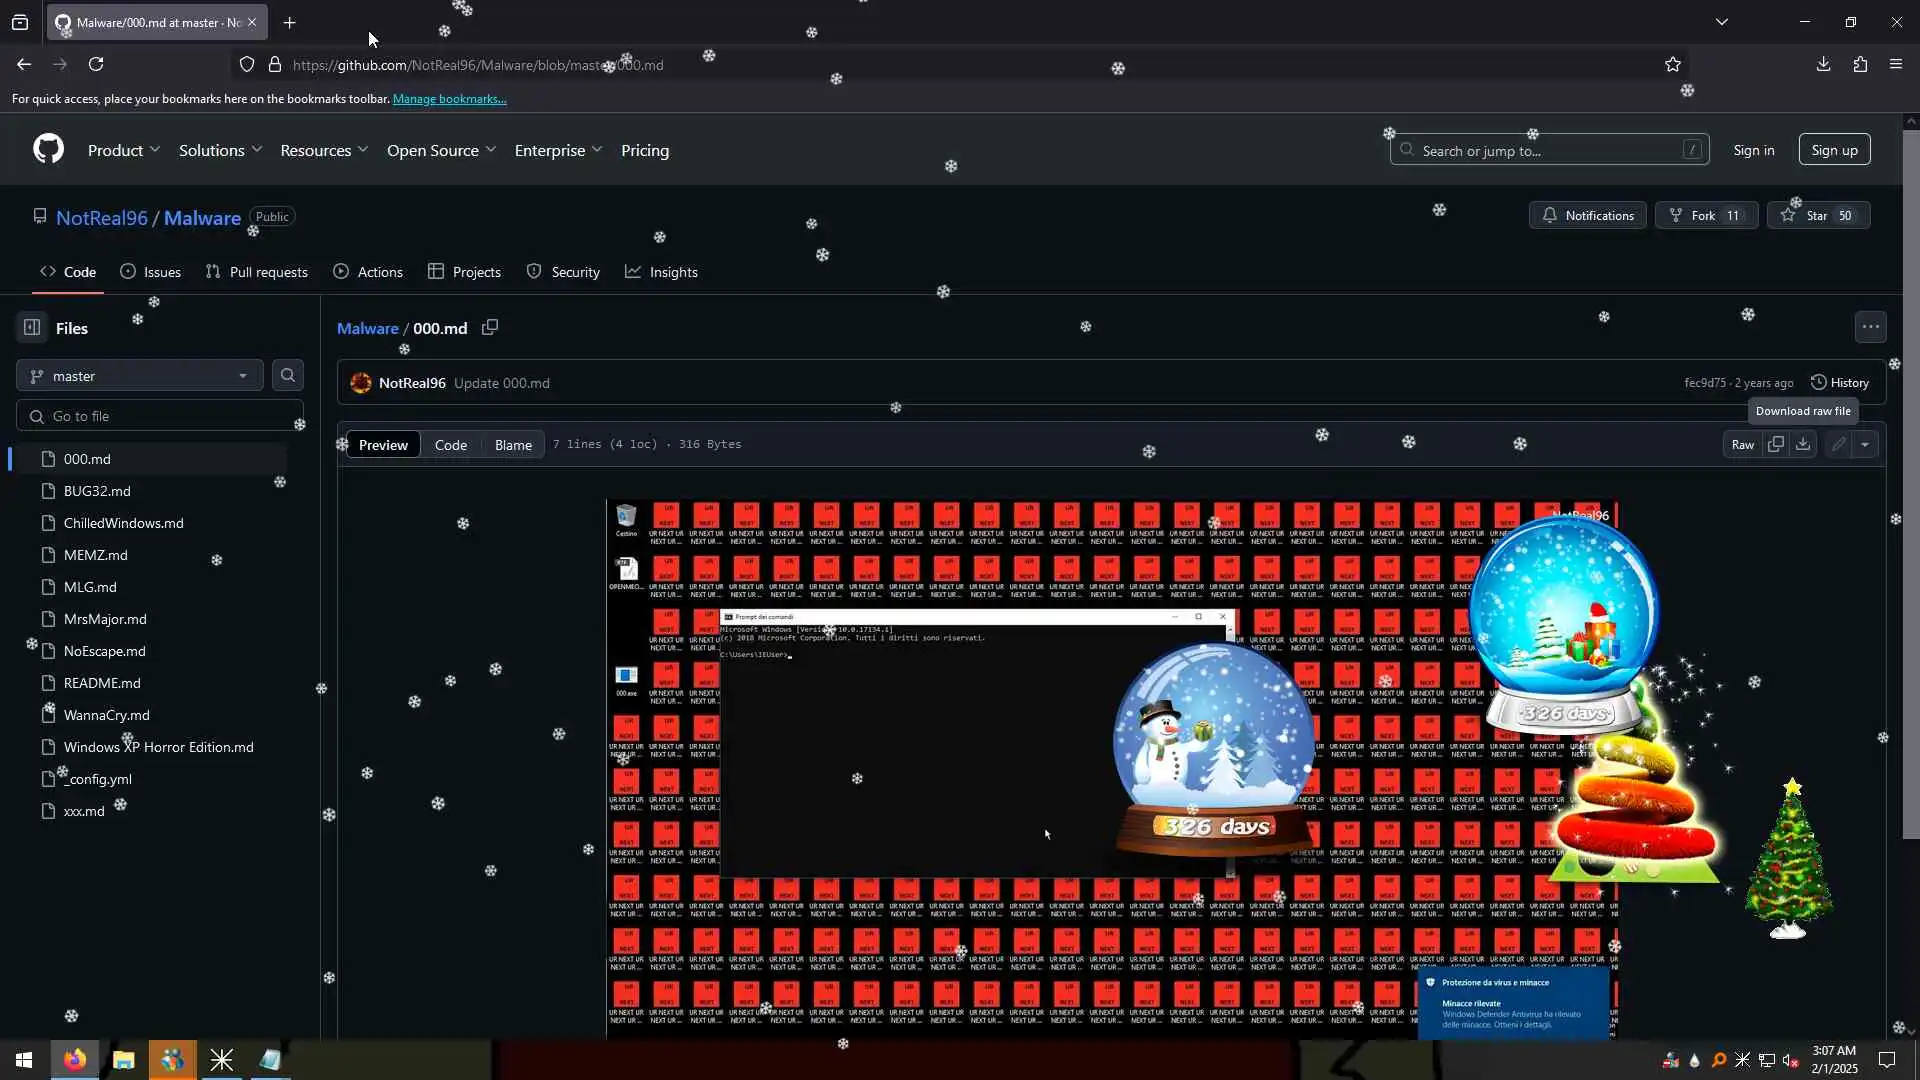Switch to Blame view mode
The height and width of the screenshot is (1080, 1920).
513,445
